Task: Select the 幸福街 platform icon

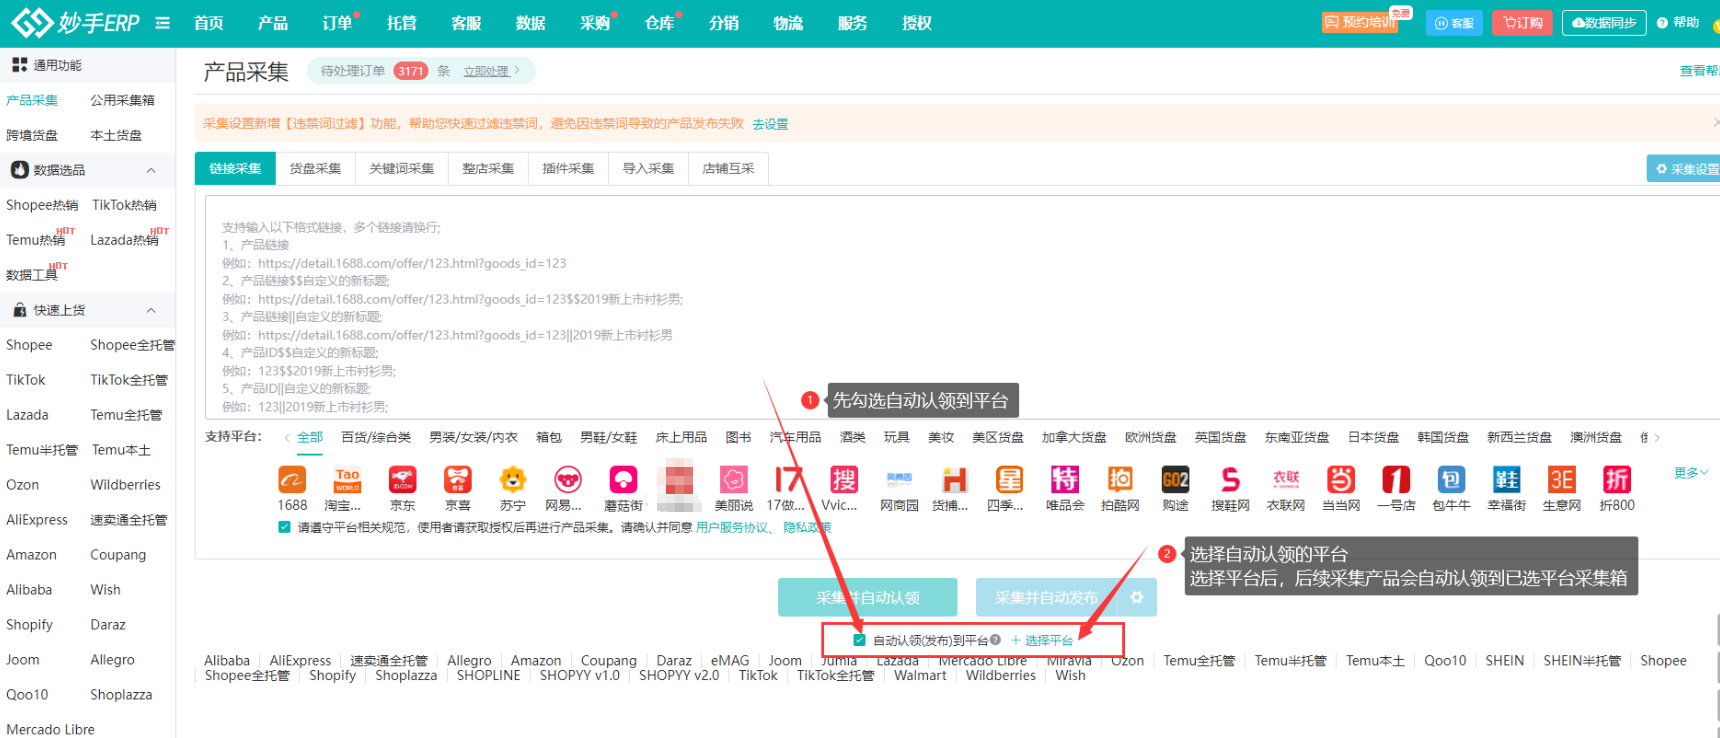Action: [1507, 480]
